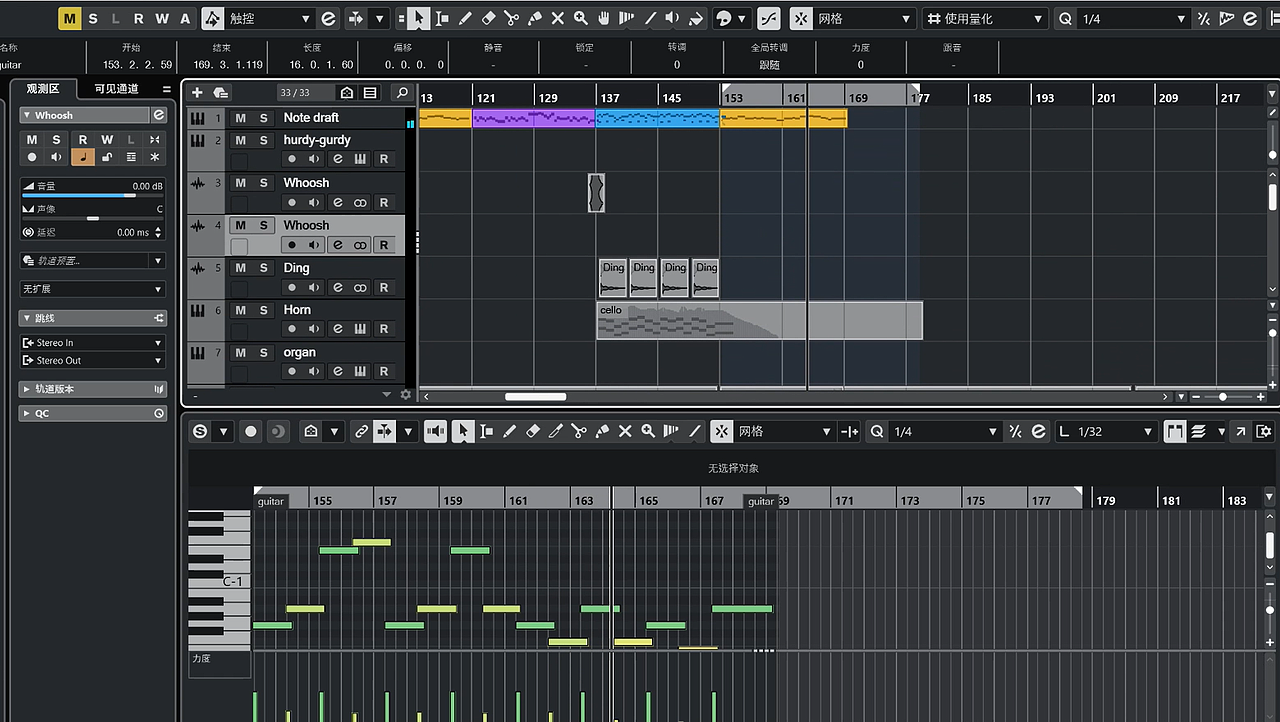This screenshot has height=722, width=1280.
Task: Click the arrangement horizontal scrollbar thumb
Action: point(535,397)
